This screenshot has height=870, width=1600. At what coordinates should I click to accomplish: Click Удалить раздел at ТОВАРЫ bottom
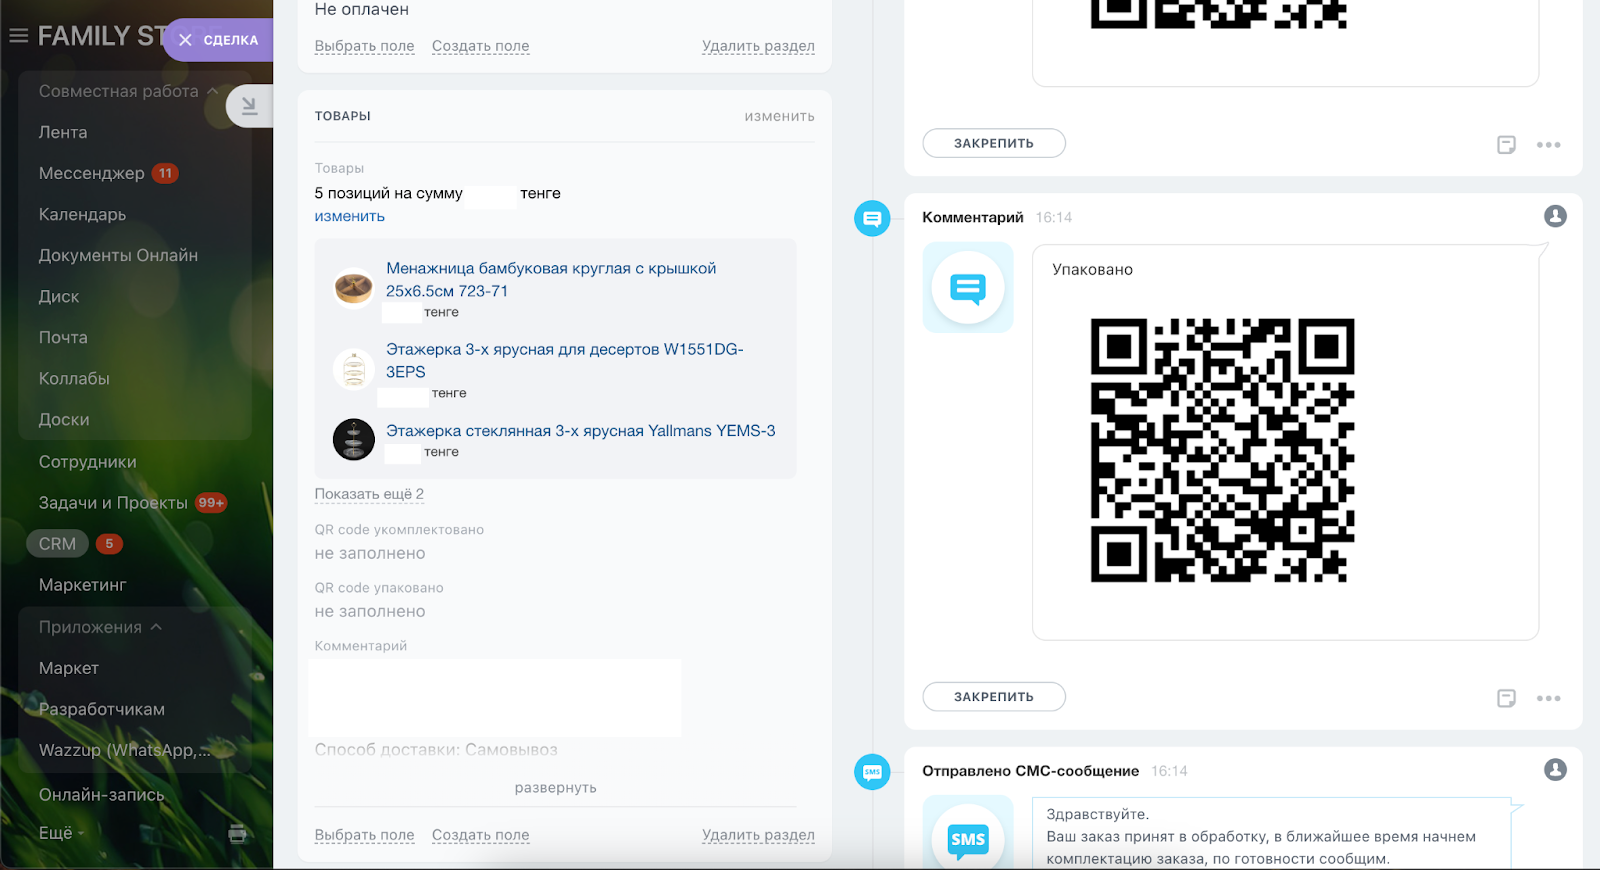tap(758, 835)
